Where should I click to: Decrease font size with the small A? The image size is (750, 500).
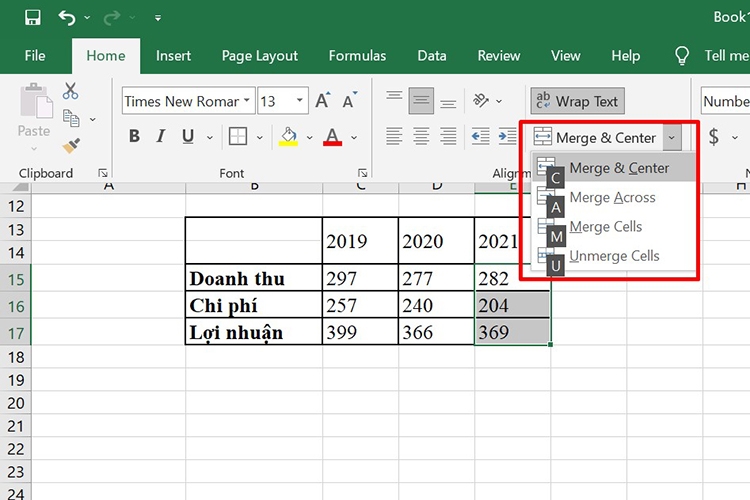pyautogui.click(x=350, y=100)
